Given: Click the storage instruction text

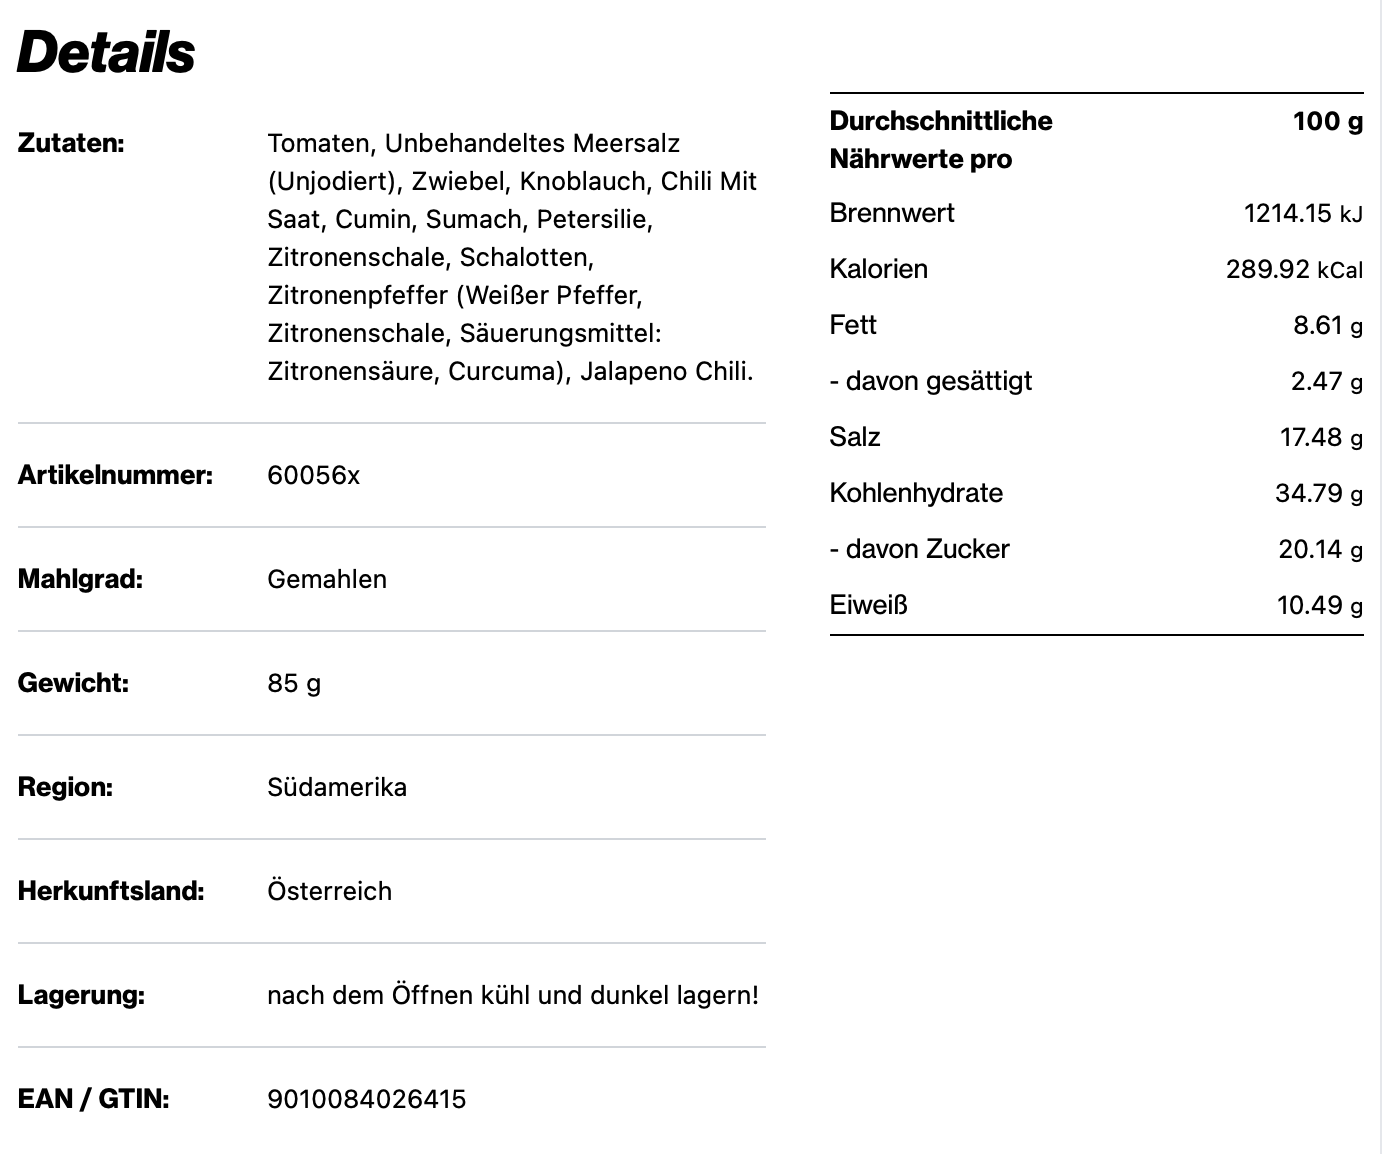Looking at the screenshot, I should 513,995.
